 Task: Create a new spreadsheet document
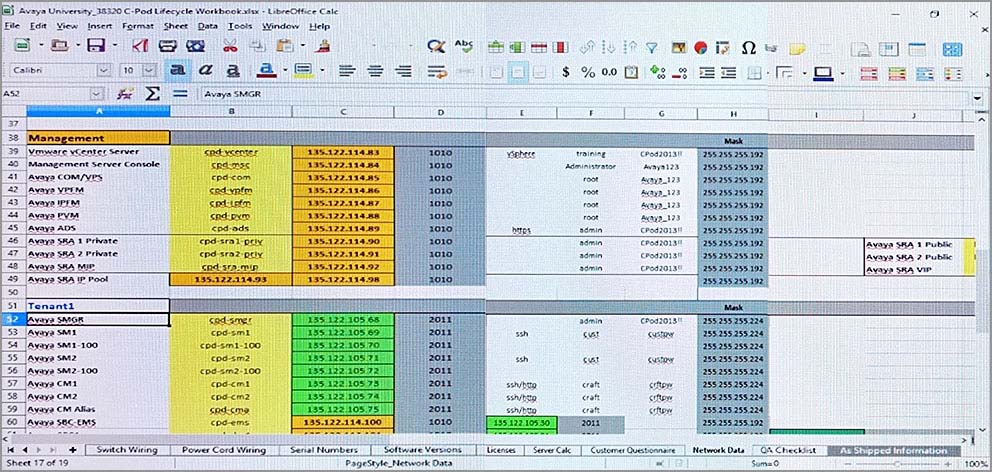(x=23, y=46)
